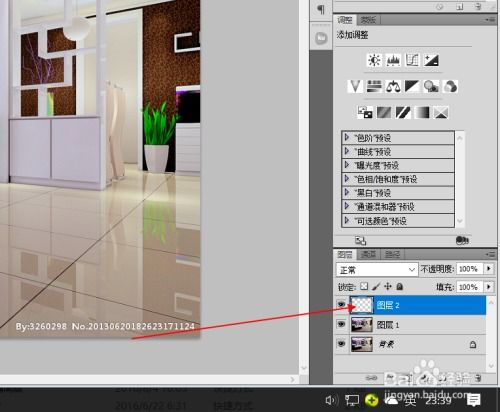This screenshot has width=500, height=412.
Task: Open the Layers panel flyout menu
Action: (x=490, y=254)
